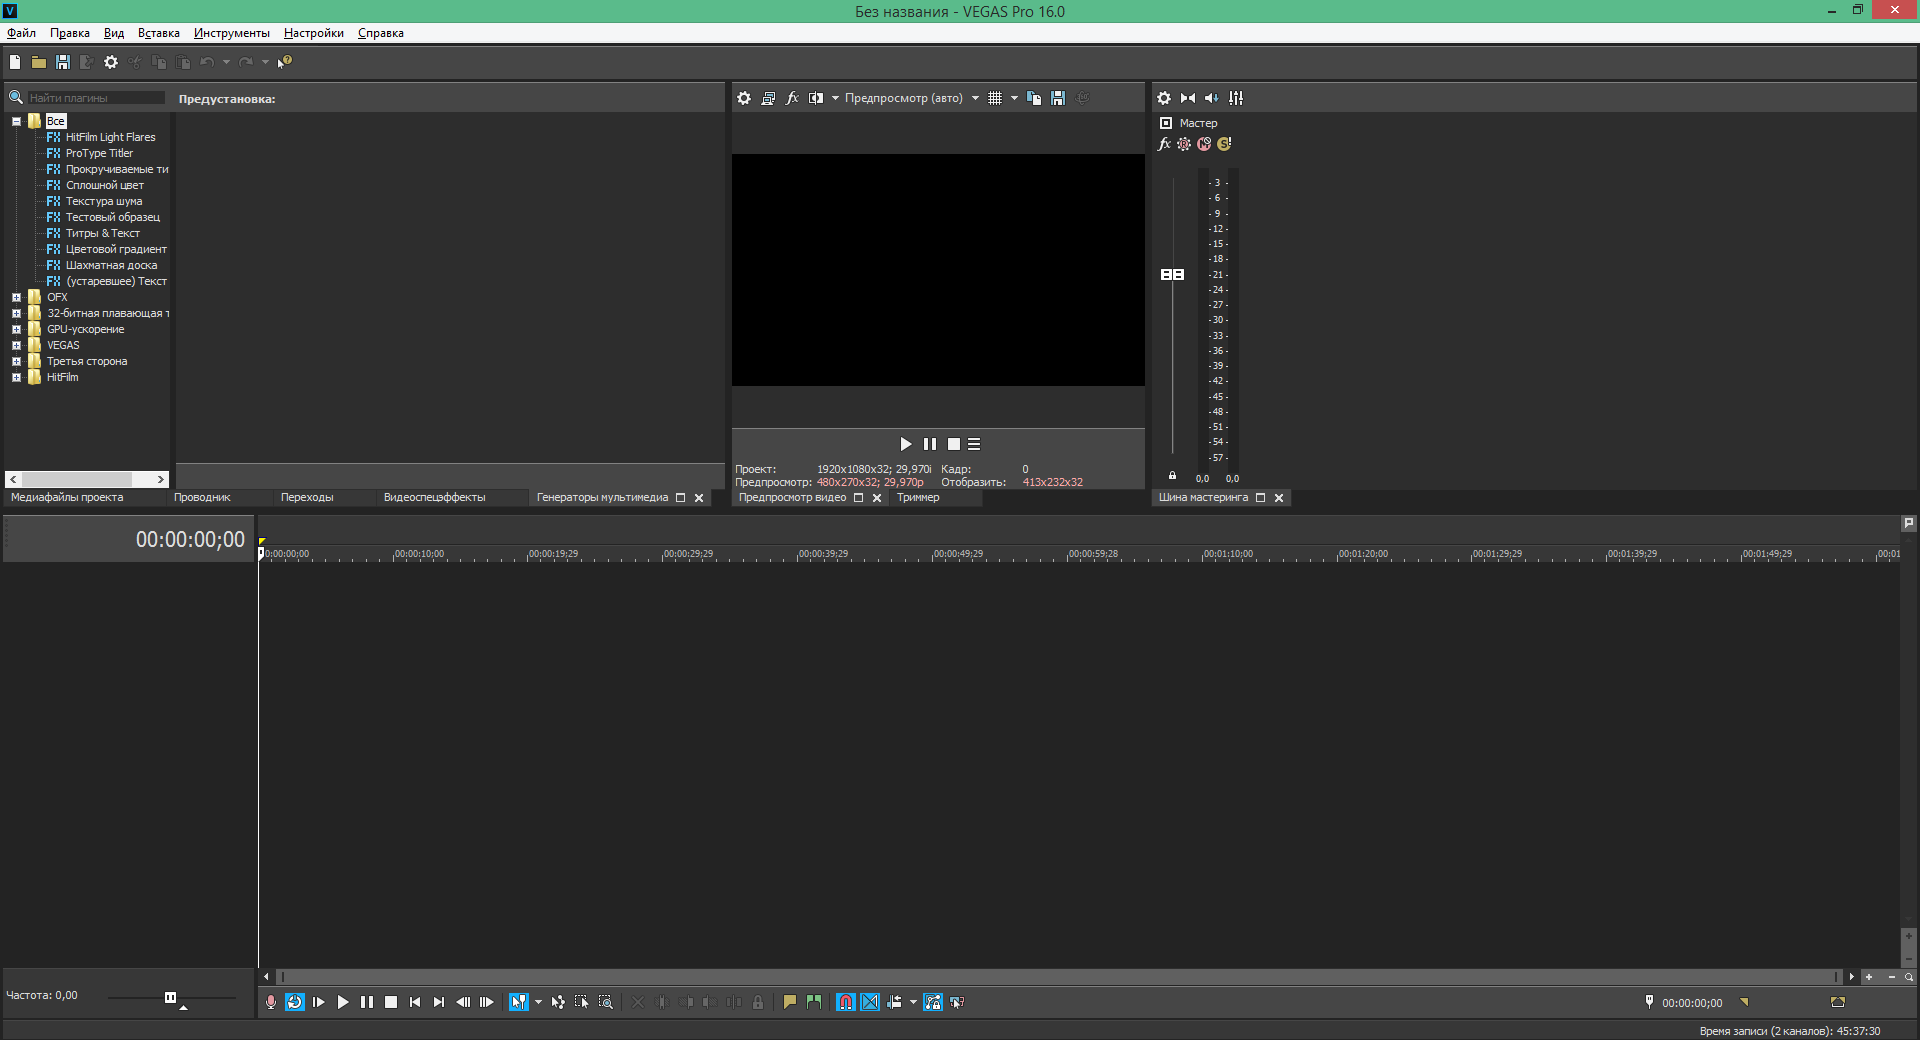Click the record arm icon on Master bus
This screenshot has height=1040, width=1920.
click(1184, 144)
